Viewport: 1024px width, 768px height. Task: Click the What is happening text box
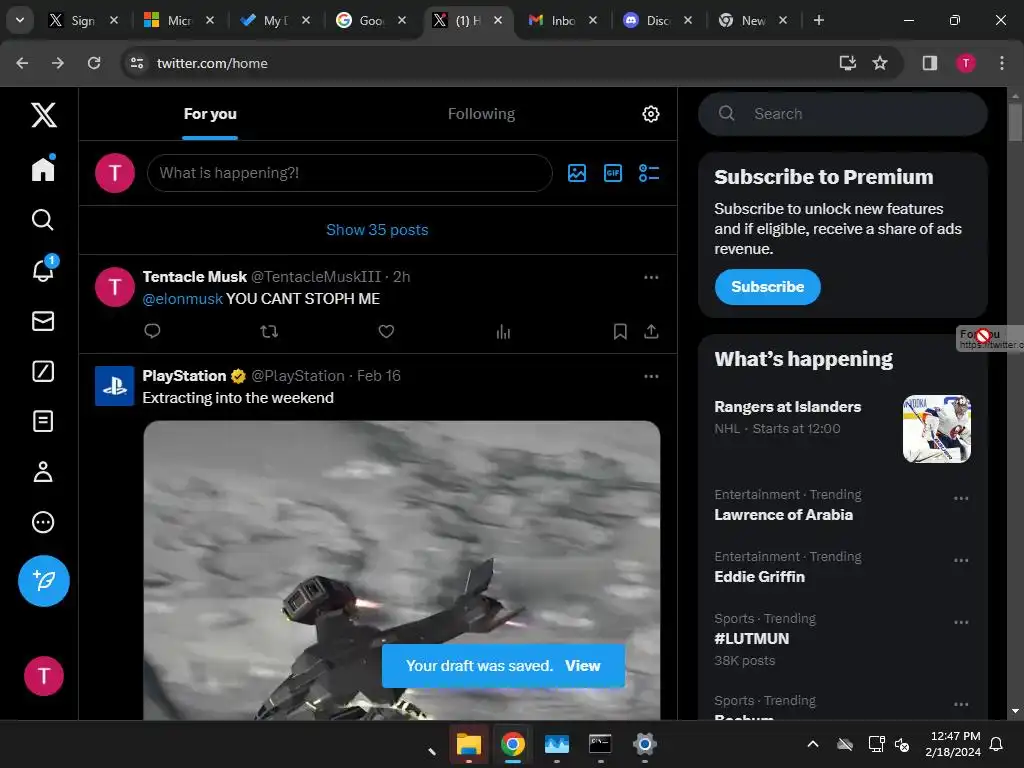tap(349, 173)
